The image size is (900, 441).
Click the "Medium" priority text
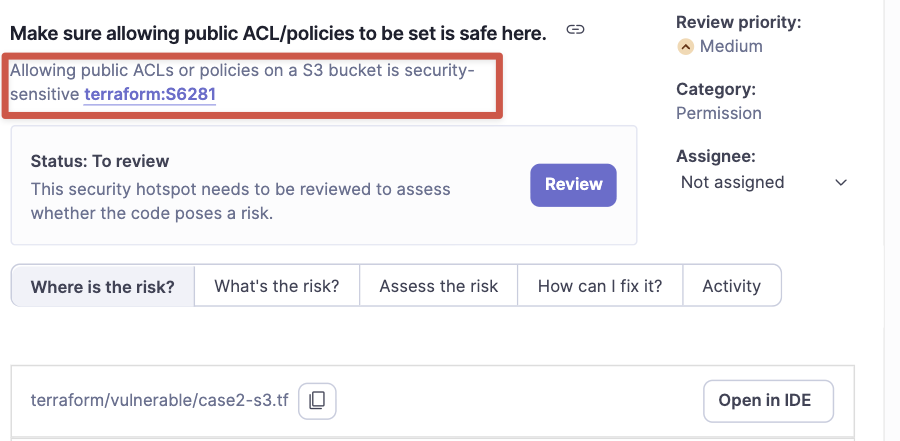tap(731, 46)
